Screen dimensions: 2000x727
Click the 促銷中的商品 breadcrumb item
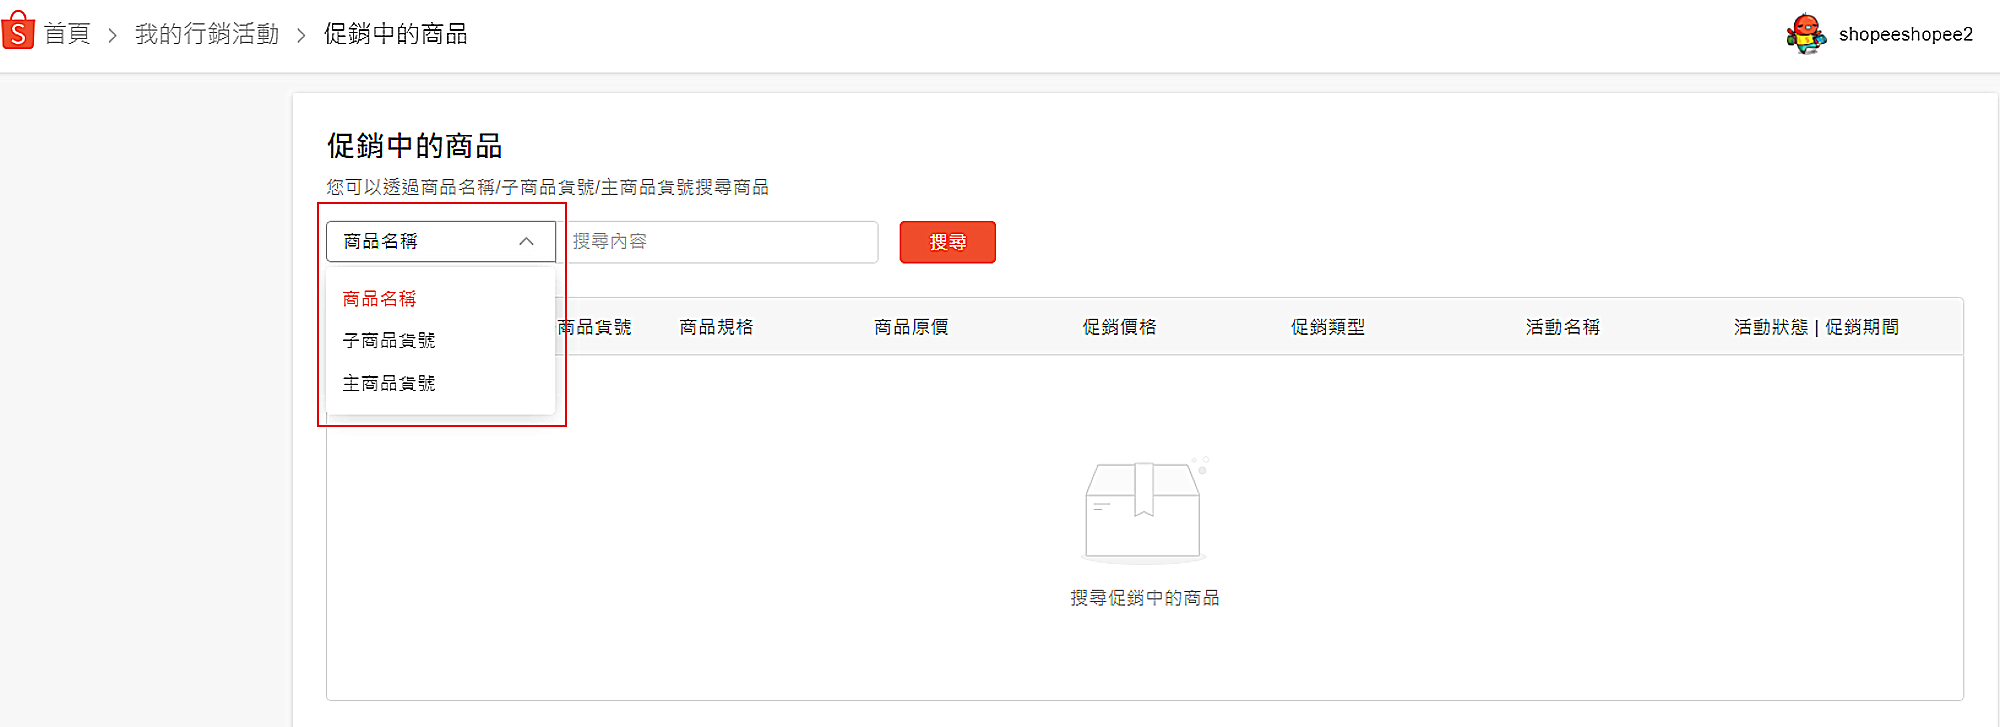(x=395, y=34)
